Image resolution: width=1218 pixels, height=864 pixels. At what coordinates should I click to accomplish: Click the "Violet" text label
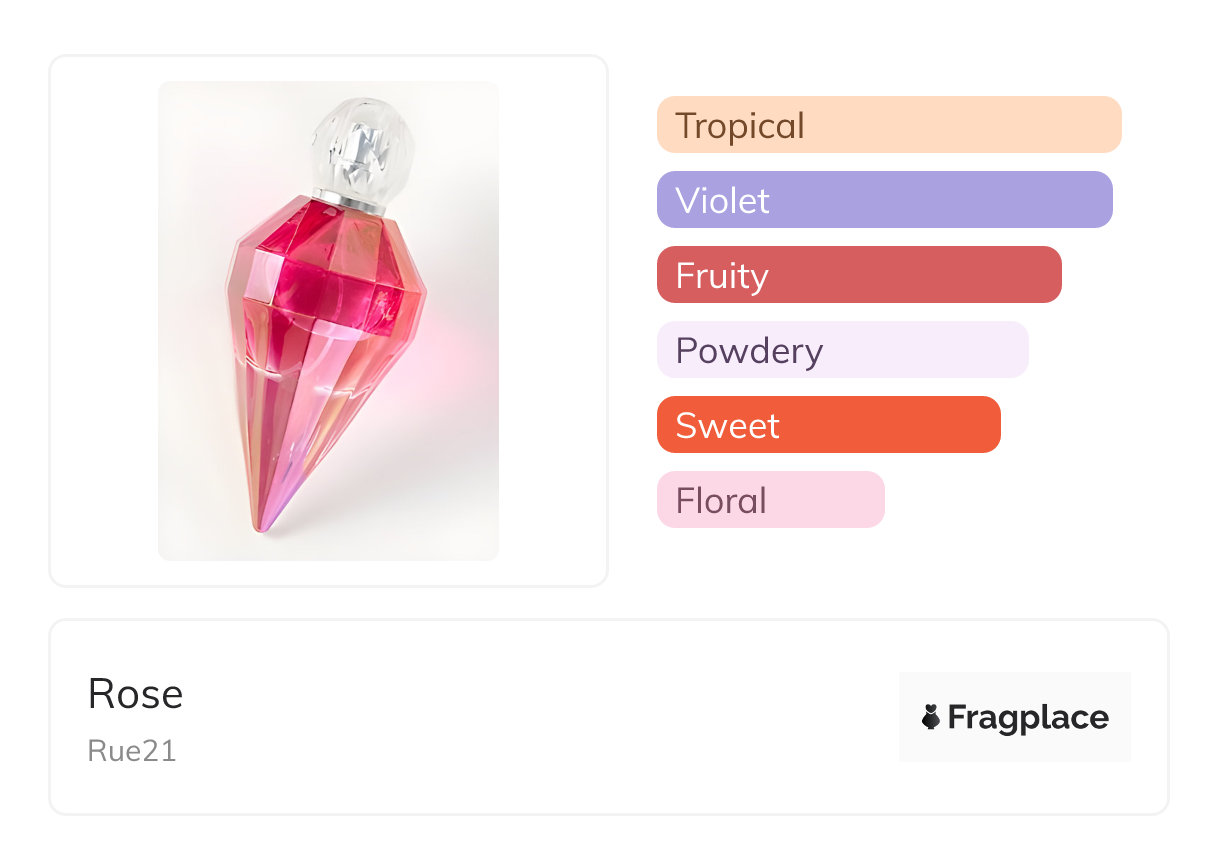click(722, 201)
